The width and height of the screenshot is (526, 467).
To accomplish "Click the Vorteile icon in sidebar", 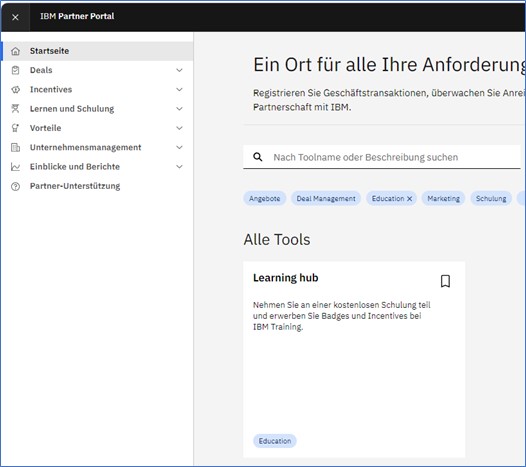I will point(15,128).
